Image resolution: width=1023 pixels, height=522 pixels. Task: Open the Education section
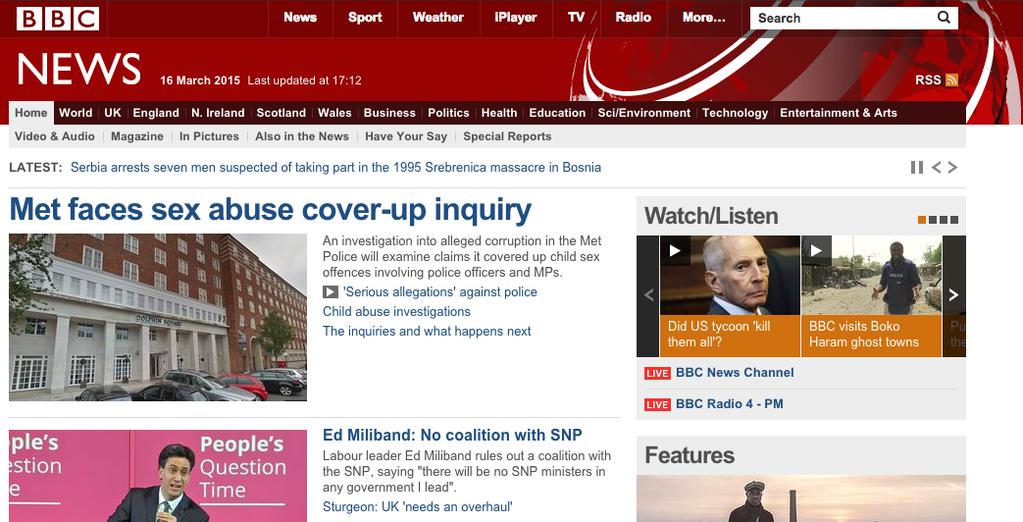(x=557, y=113)
